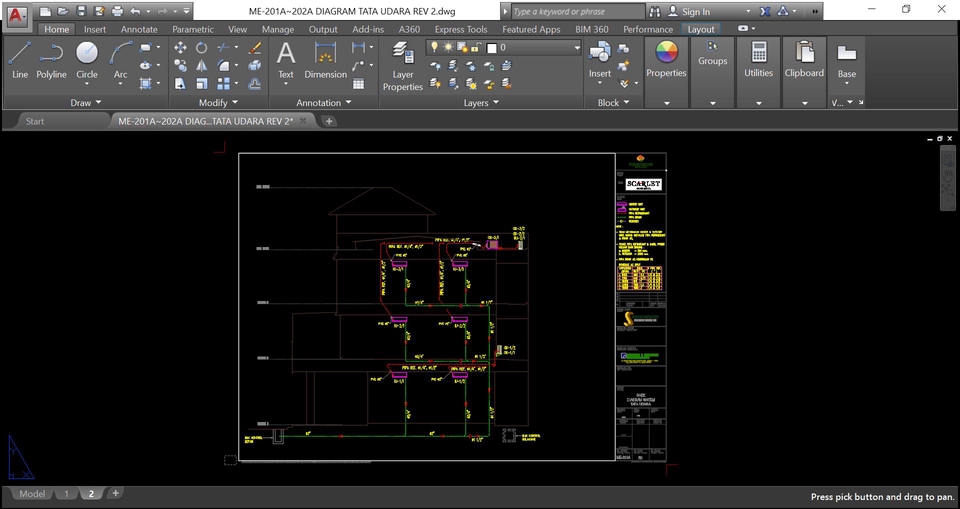Viewport: 960px width, 509px height.
Task: Click the Trim tool icon
Action: click(223, 47)
